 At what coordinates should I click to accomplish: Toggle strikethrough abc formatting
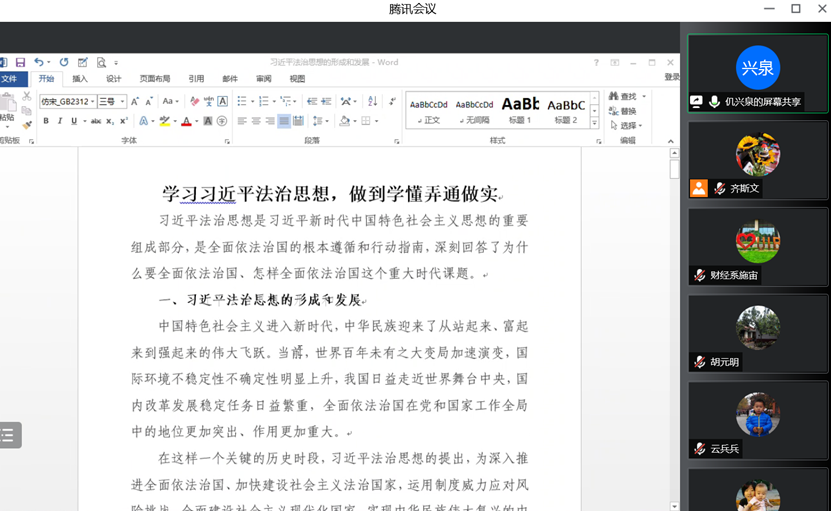96,121
